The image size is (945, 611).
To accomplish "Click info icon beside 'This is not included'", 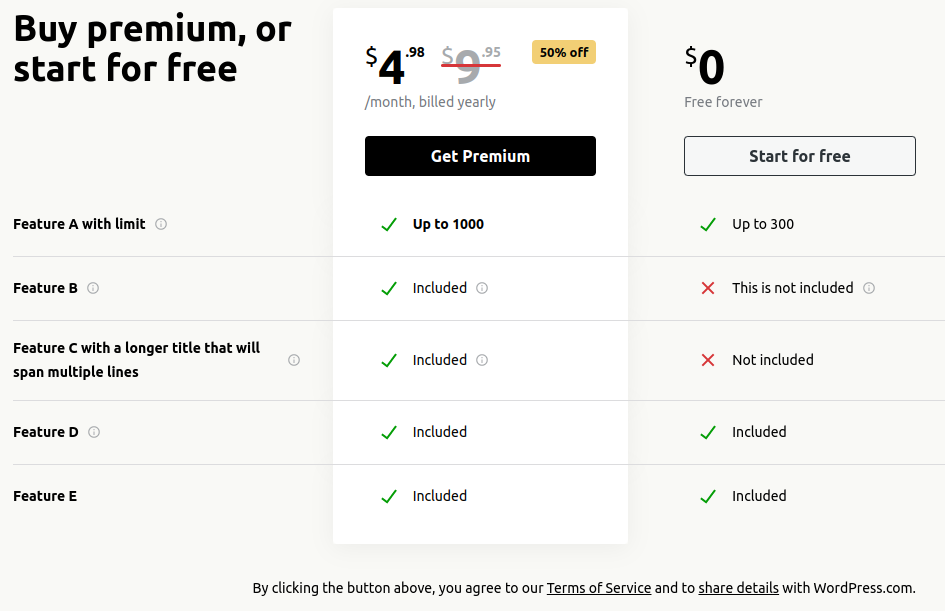I will click(869, 288).
